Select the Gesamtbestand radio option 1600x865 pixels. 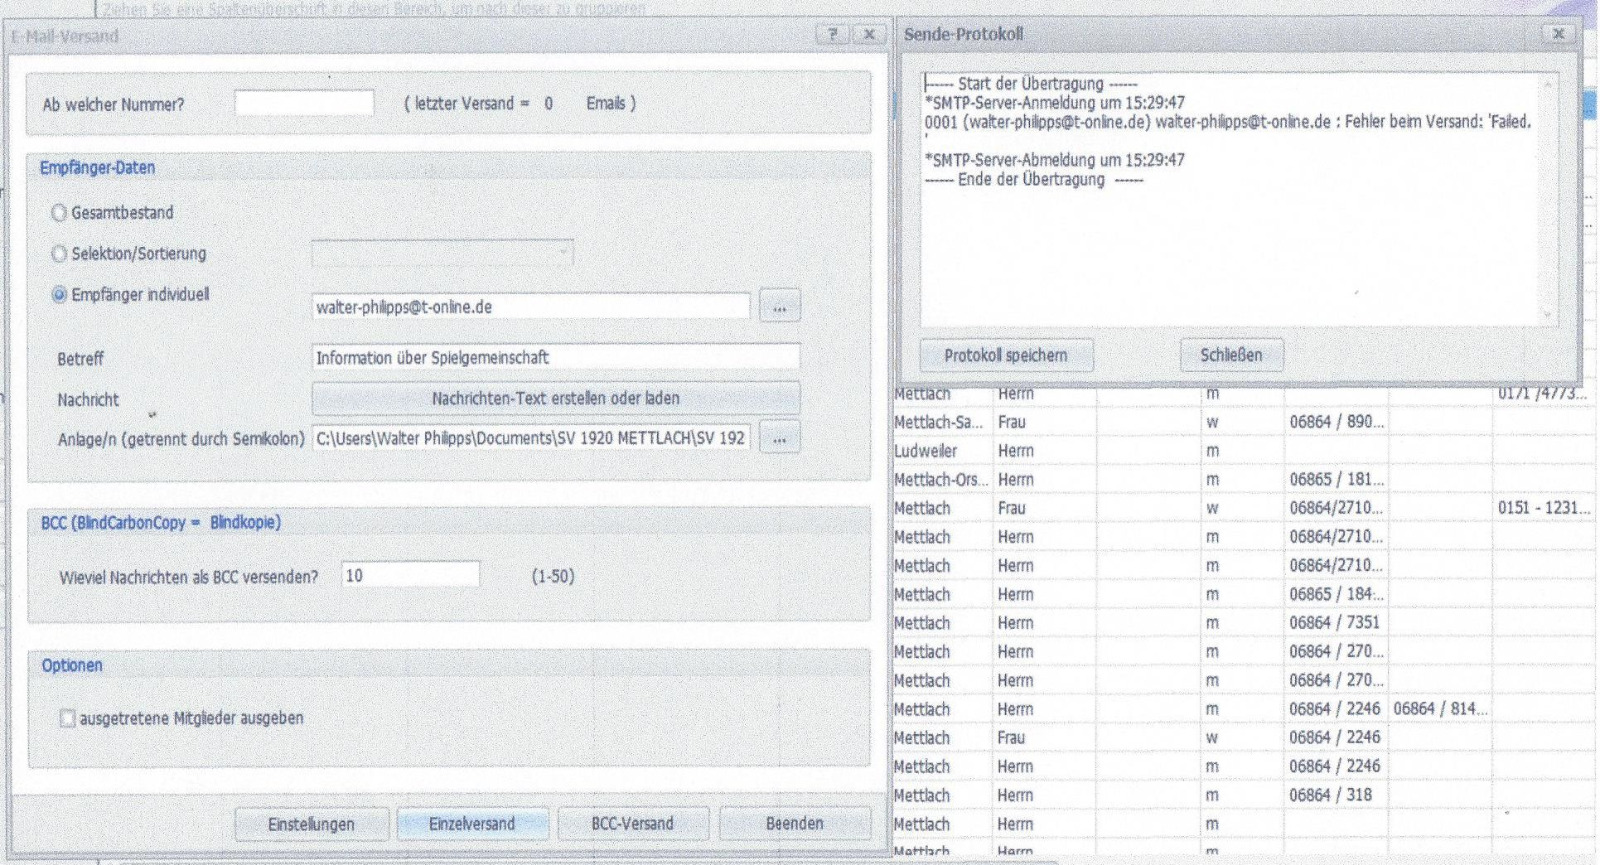click(59, 213)
